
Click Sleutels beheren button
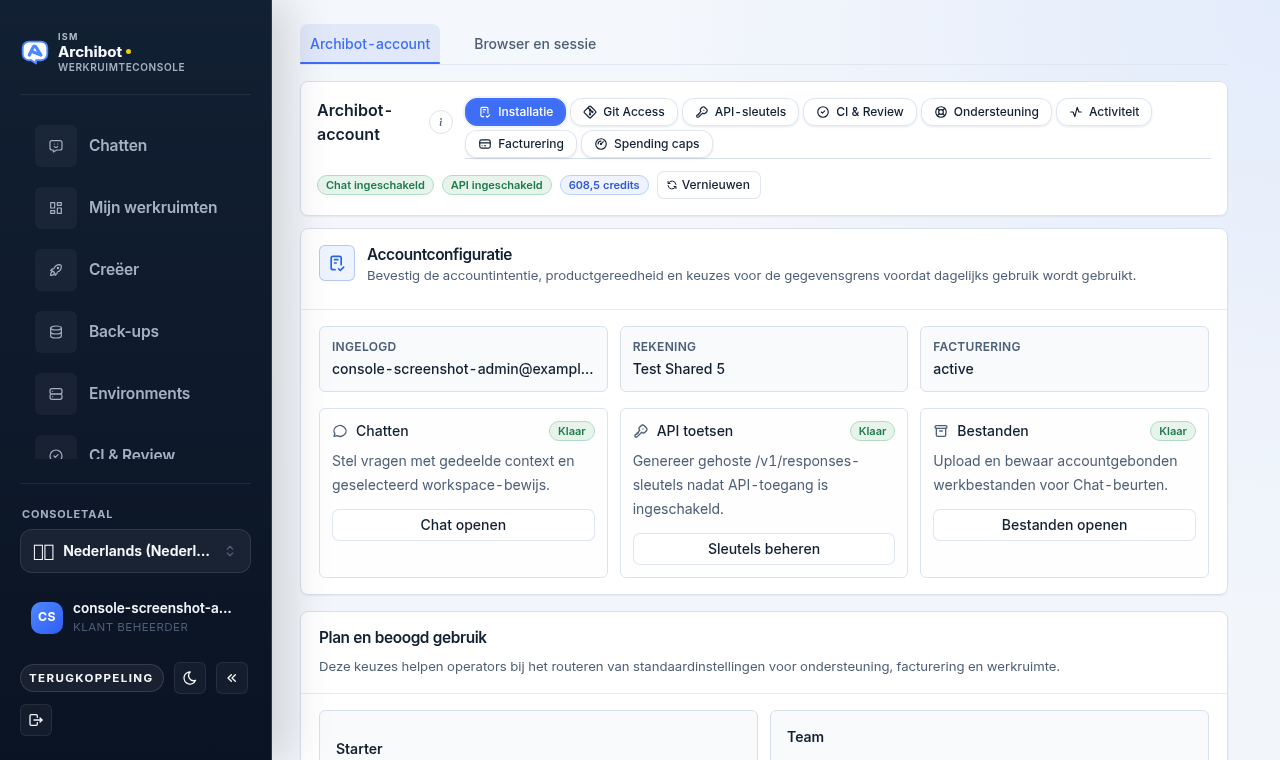(764, 549)
